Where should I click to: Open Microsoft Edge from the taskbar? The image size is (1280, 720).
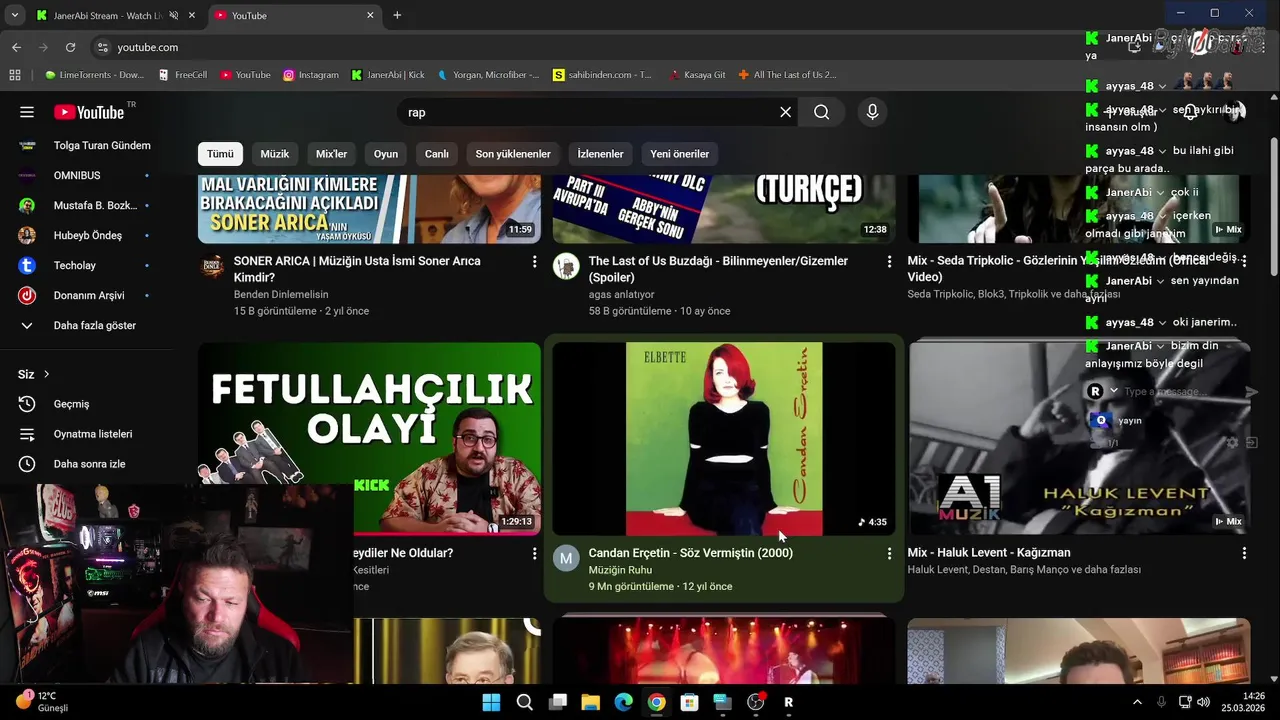(623, 702)
